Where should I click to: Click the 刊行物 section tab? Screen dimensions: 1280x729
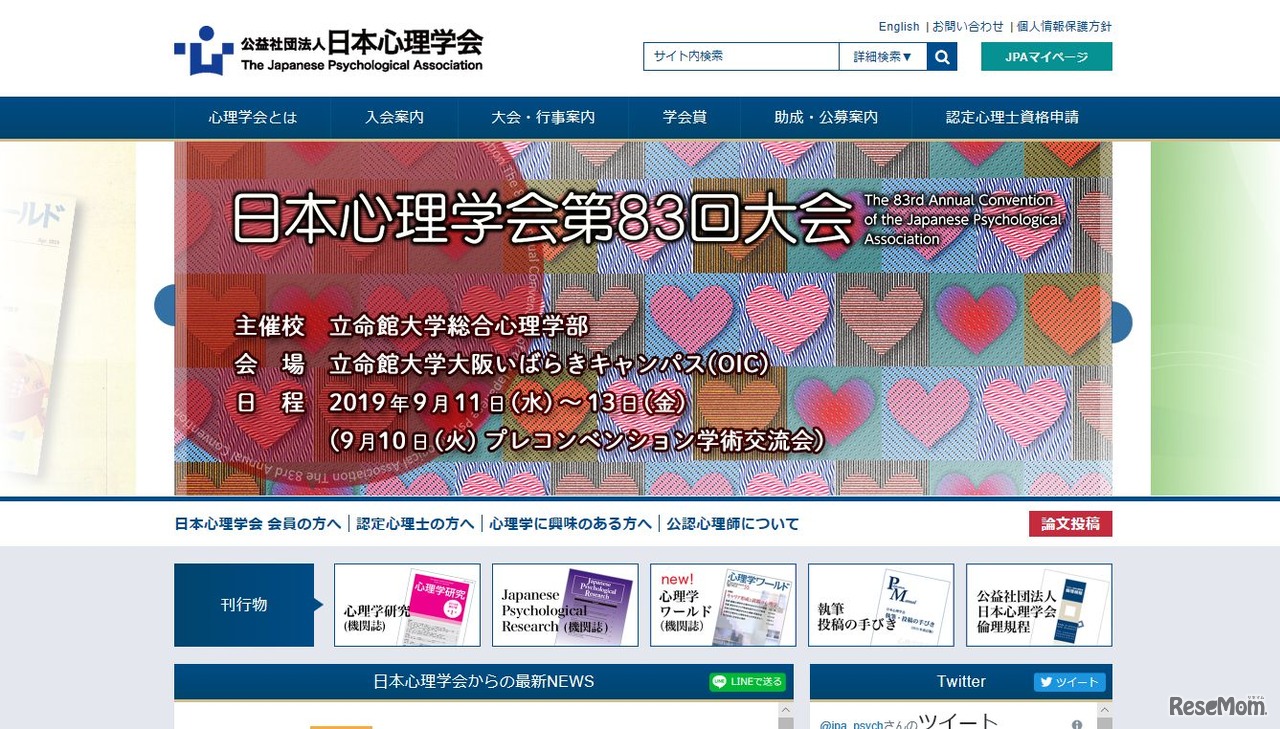(x=244, y=604)
